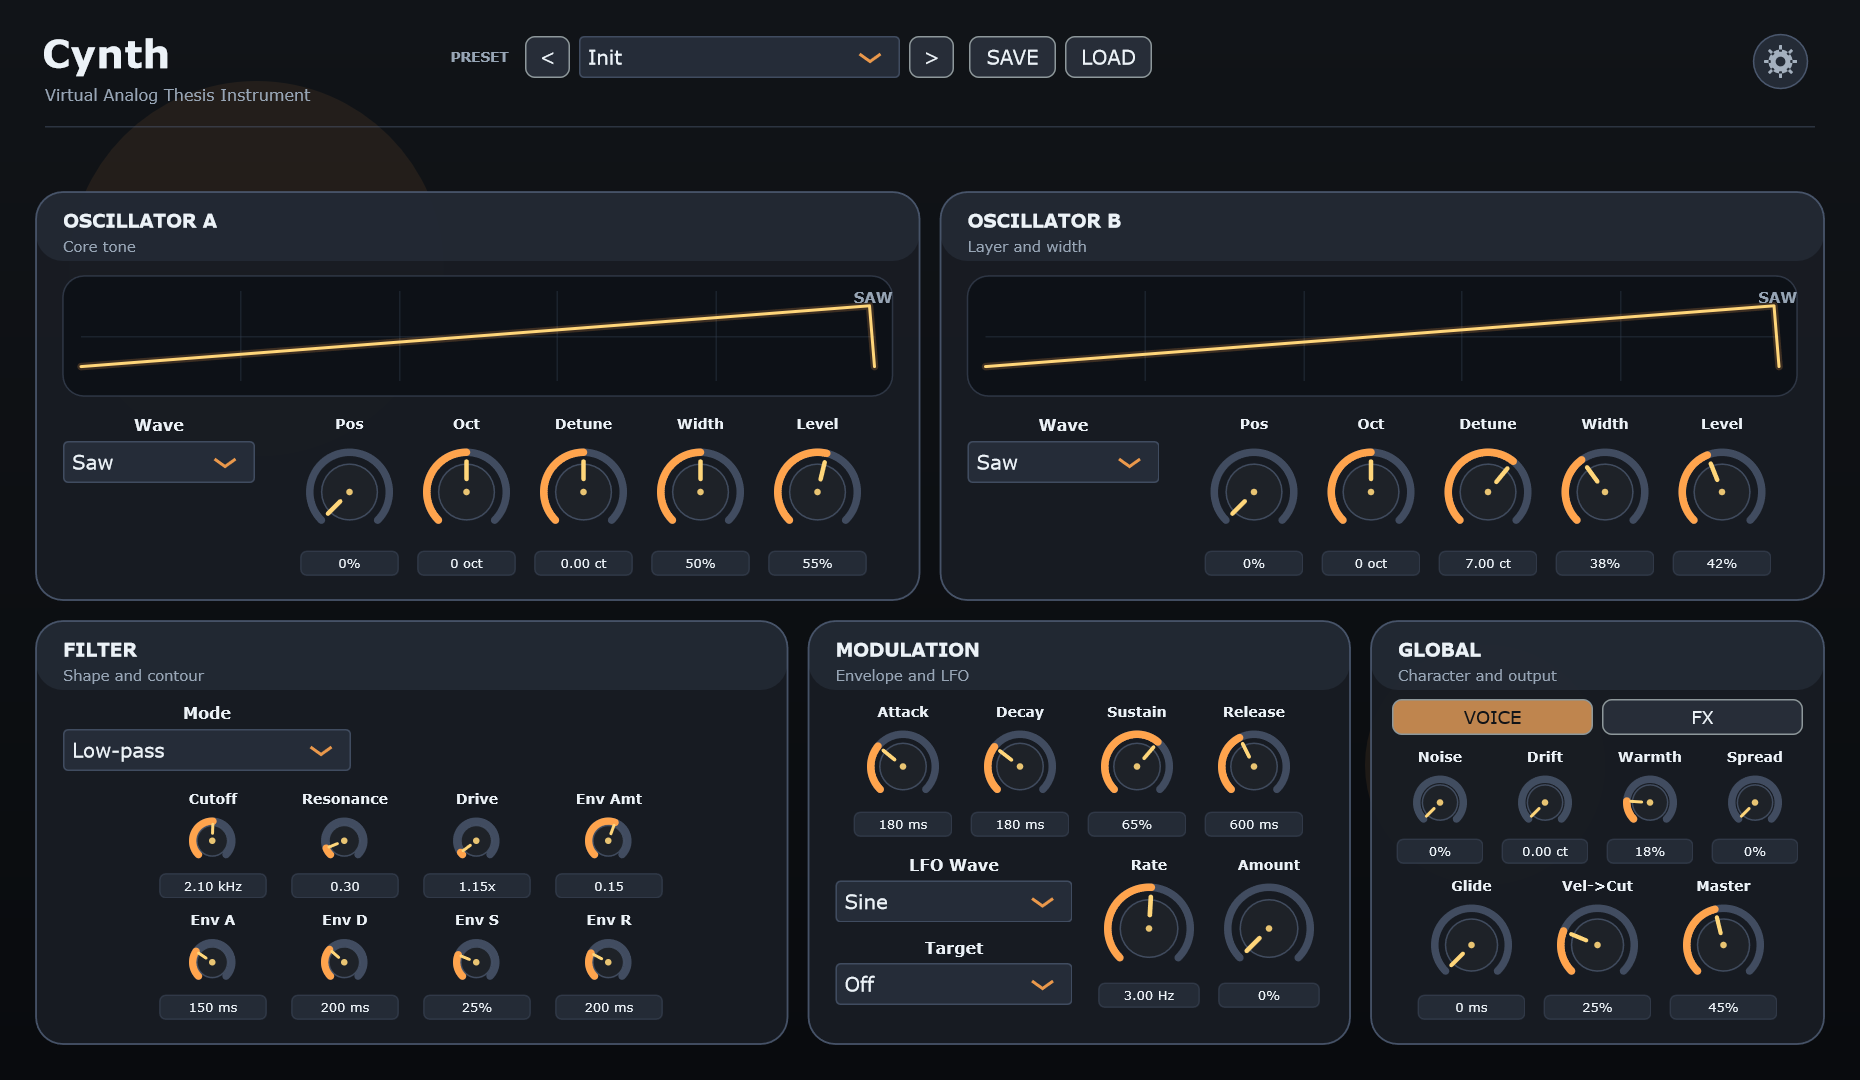Click the Filter Env Amt knob
This screenshot has width=1860, height=1080.
point(608,840)
